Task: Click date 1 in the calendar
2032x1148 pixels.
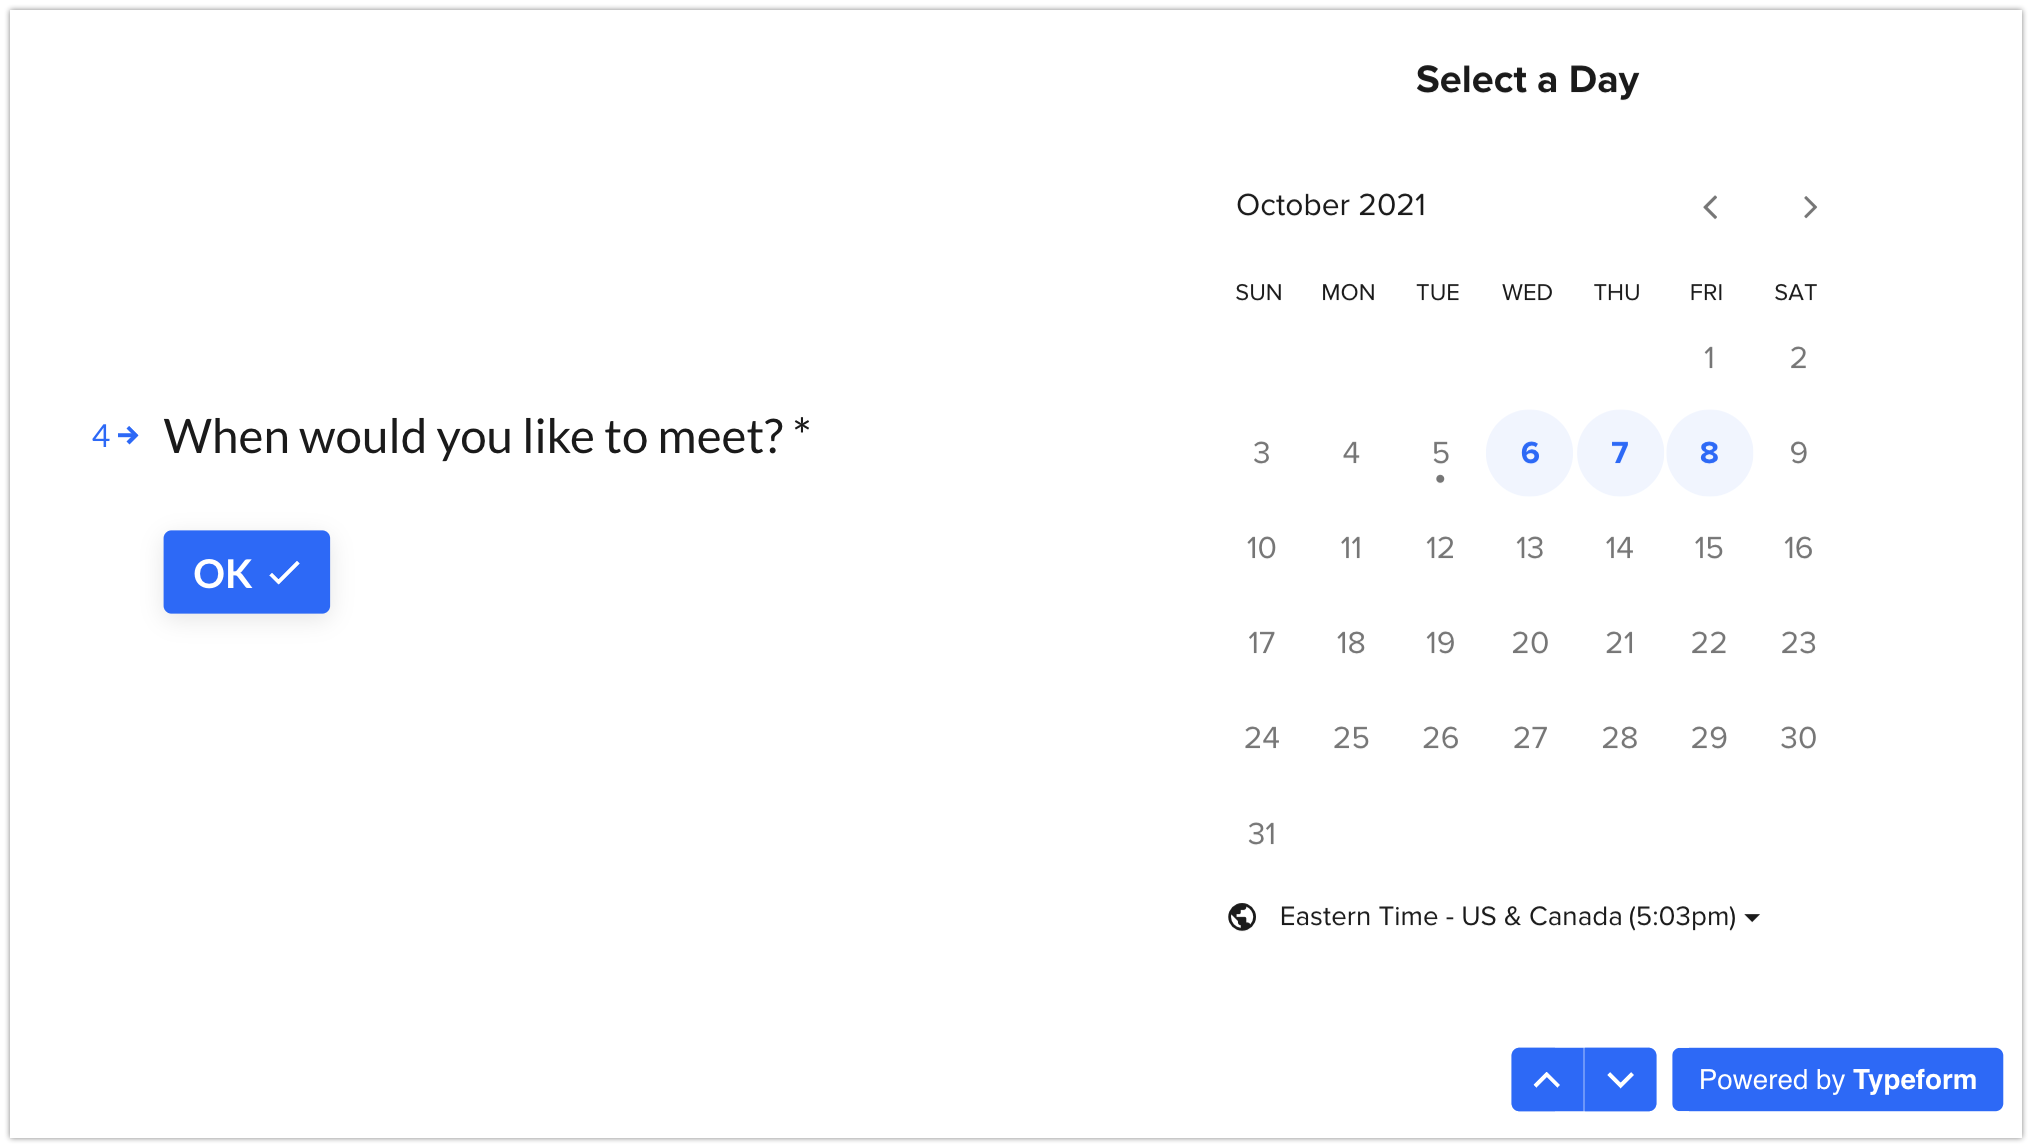Action: click(x=1709, y=358)
